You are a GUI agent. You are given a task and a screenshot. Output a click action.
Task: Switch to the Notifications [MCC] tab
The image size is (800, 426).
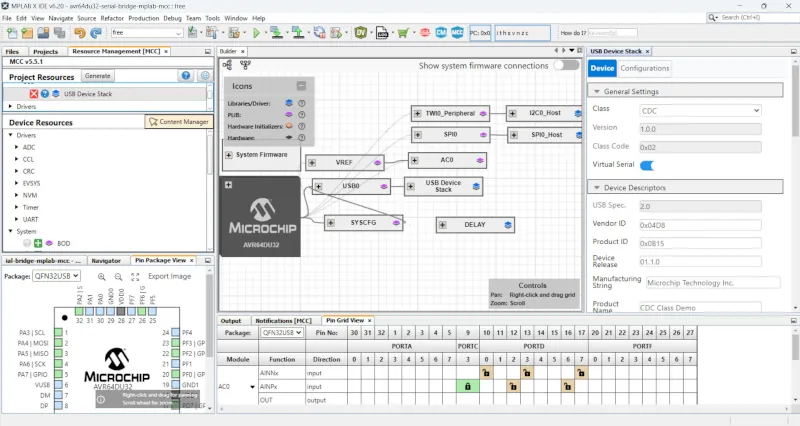pyautogui.click(x=283, y=321)
